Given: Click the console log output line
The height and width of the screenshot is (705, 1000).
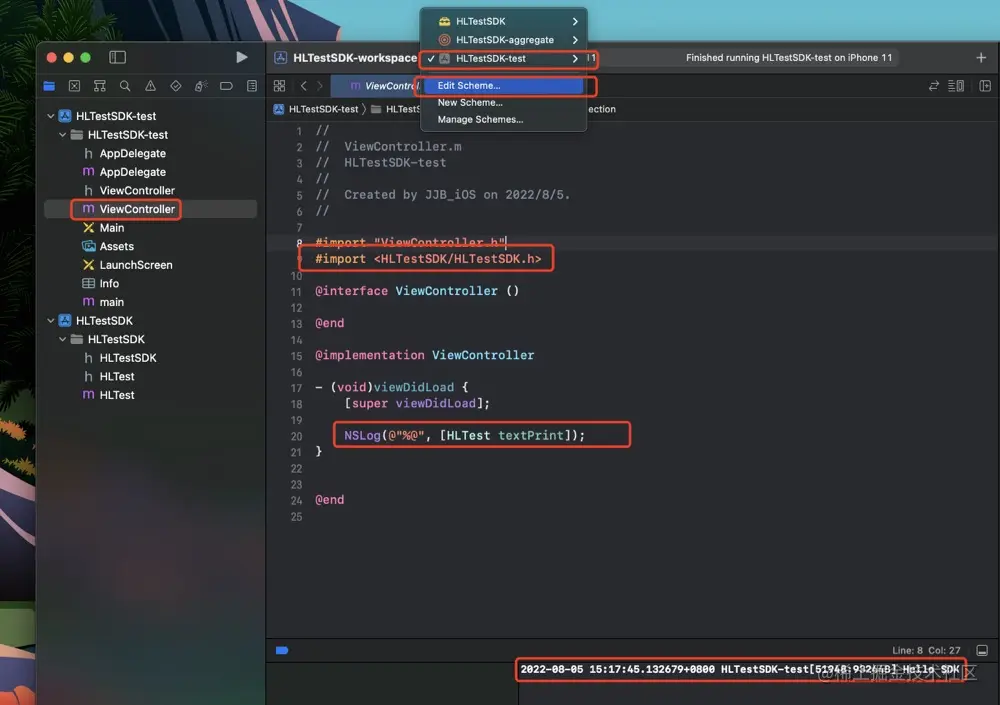Looking at the screenshot, I should [740, 669].
